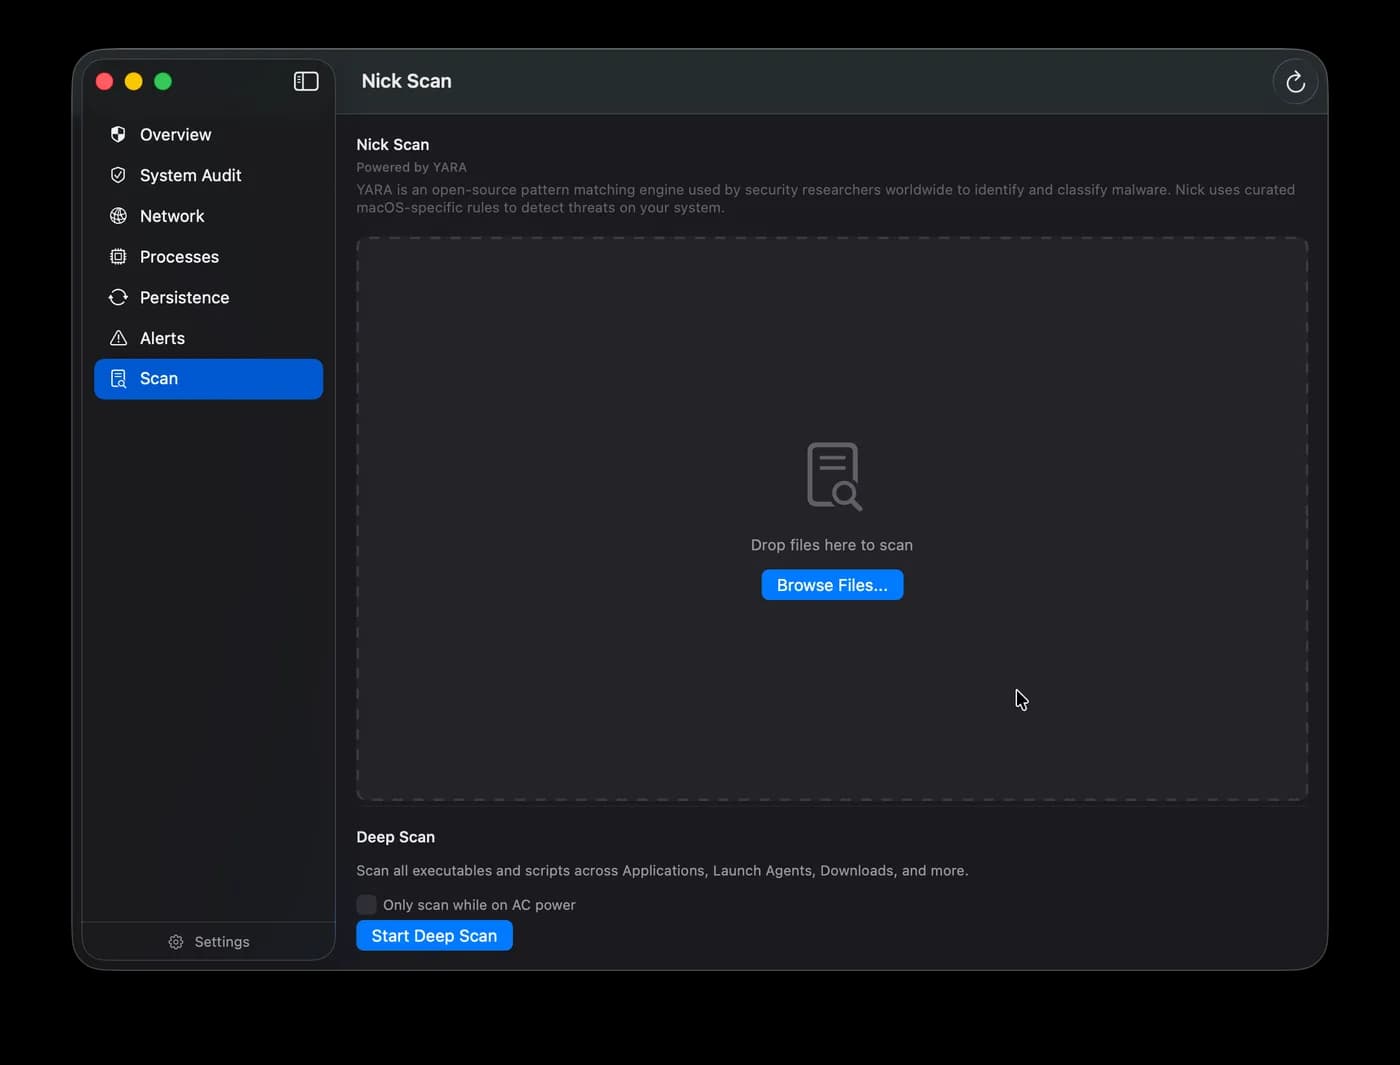Image resolution: width=1400 pixels, height=1065 pixels.
Task: Open the Overview section
Action: pyautogui.click(x=208, y=134)
